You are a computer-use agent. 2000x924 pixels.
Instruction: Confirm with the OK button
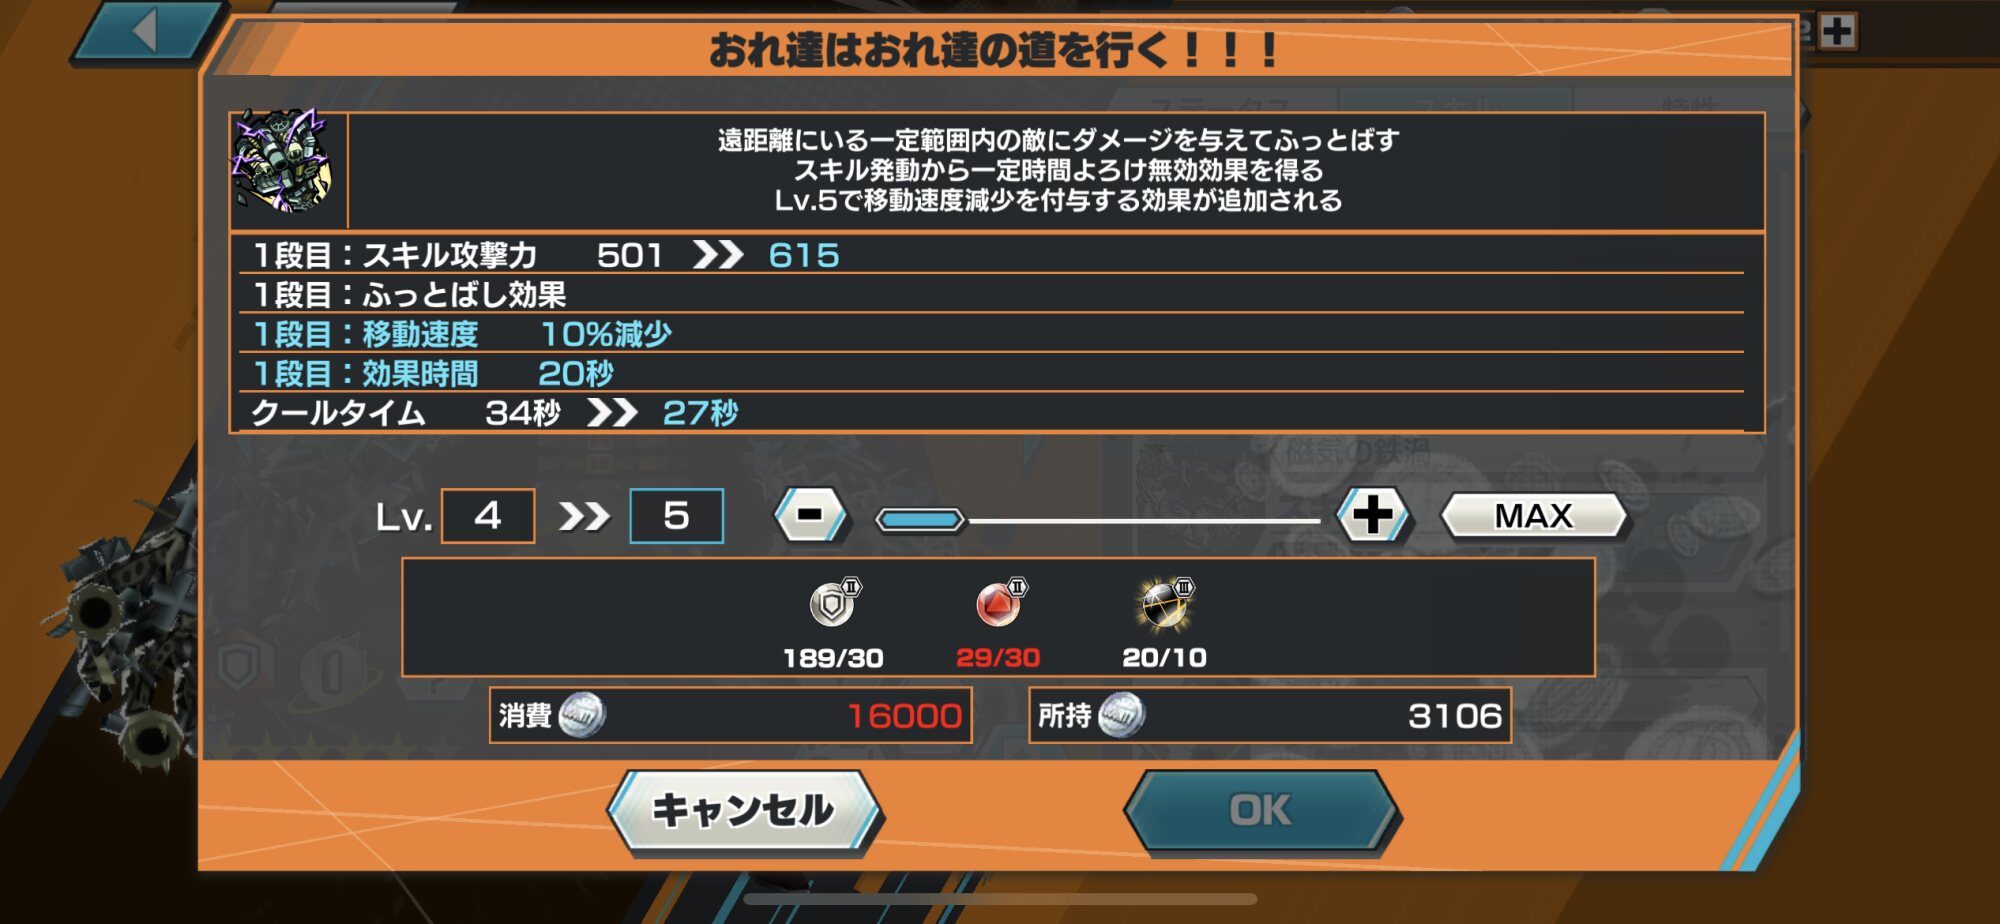(x=1262, y=811)
